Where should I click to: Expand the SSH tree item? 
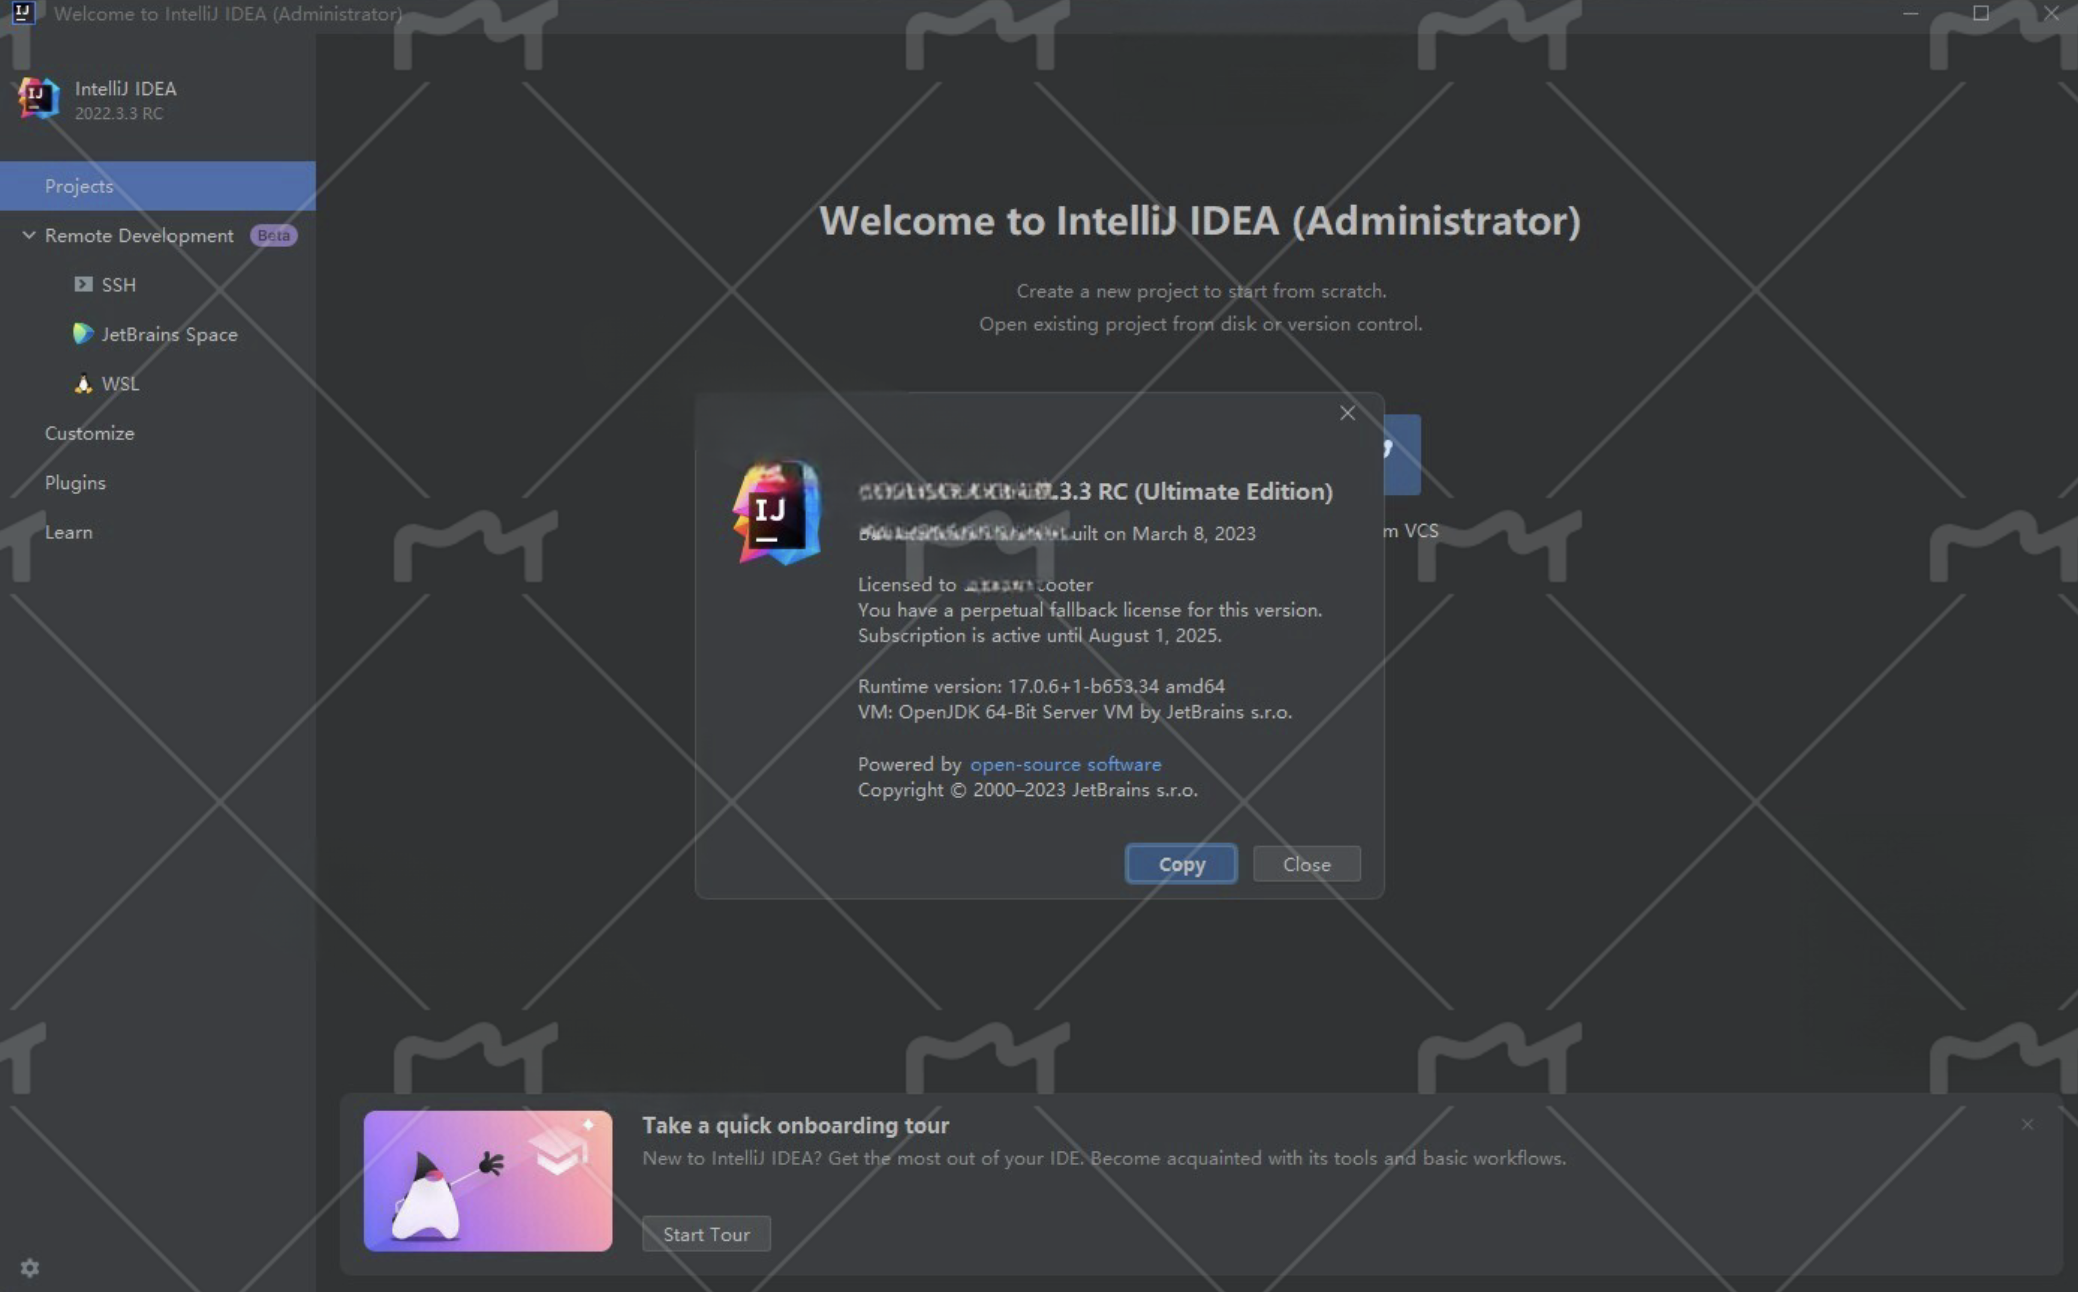(x=83, y=283)
